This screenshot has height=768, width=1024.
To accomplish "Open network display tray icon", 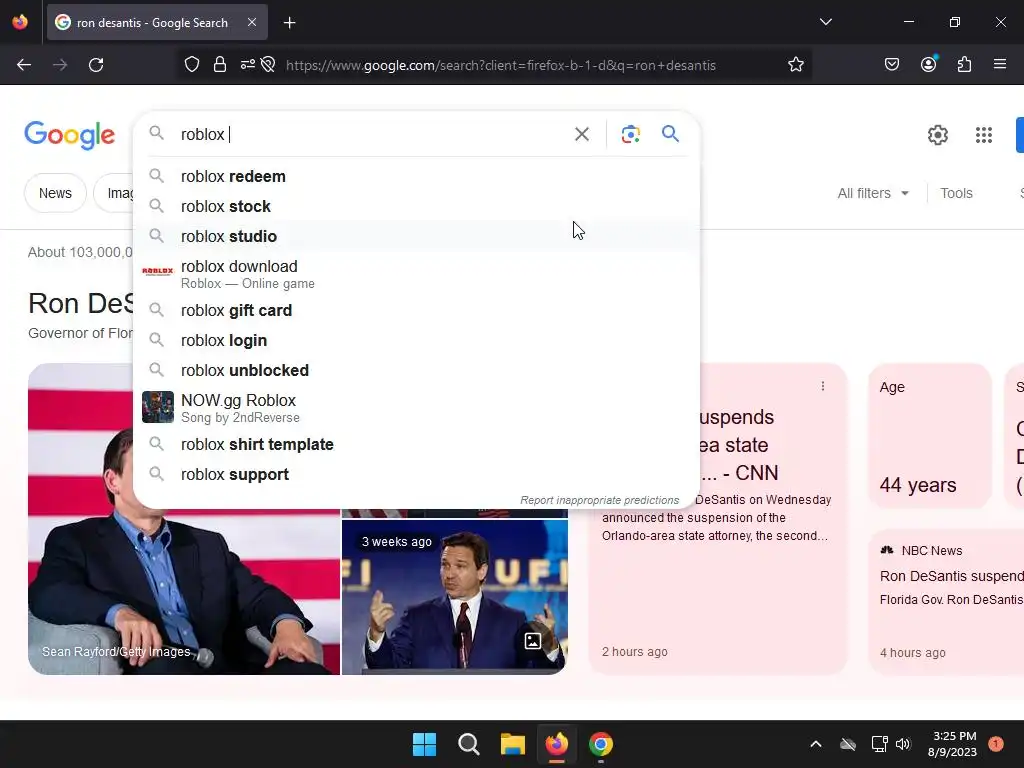I will click(879, 744).
